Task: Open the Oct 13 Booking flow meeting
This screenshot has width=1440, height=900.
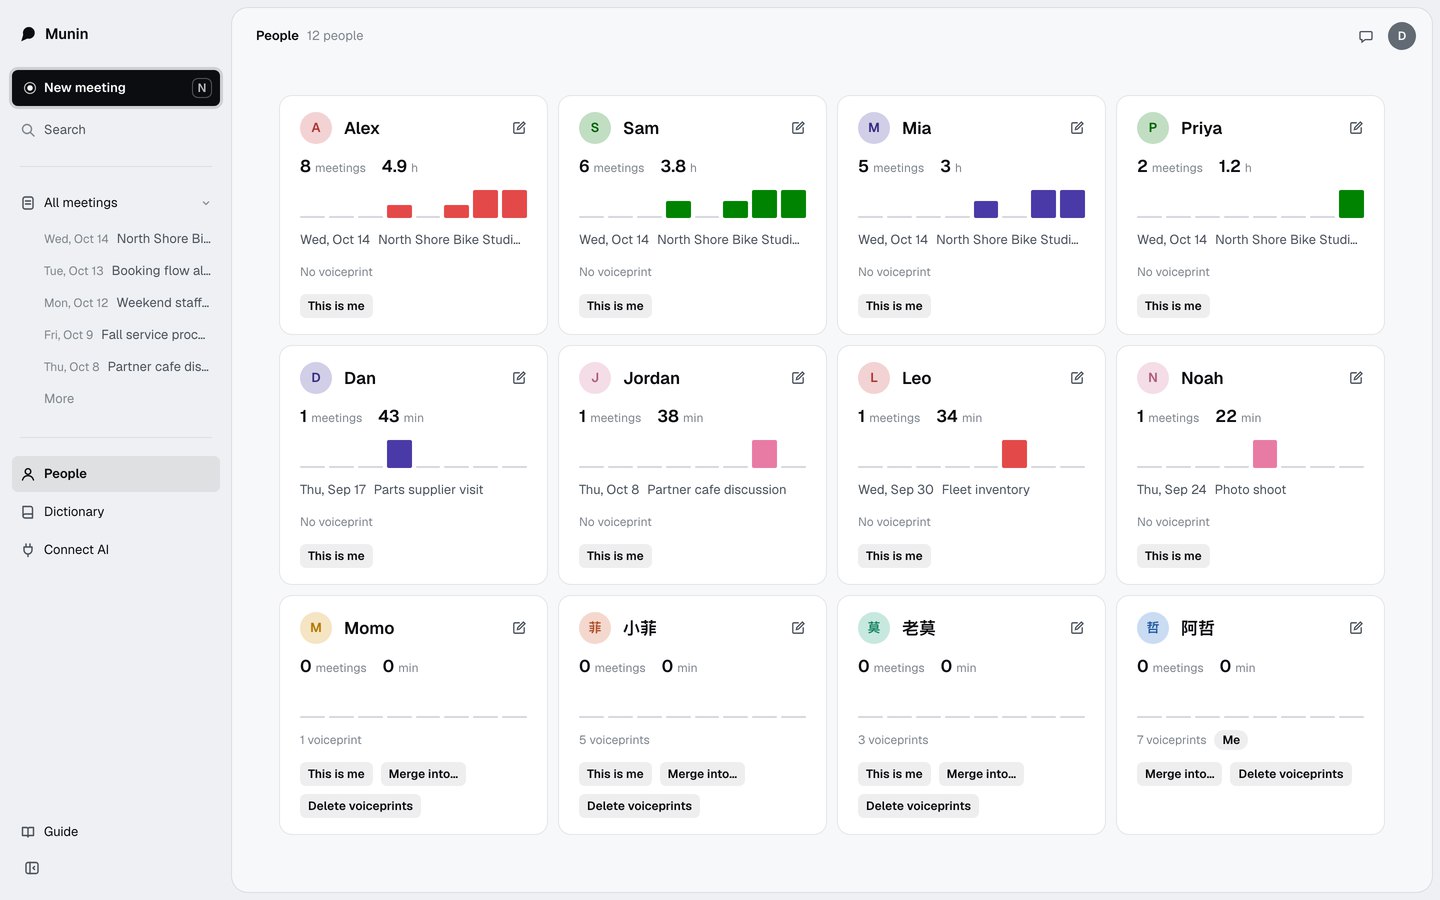Action: (x=127, y=271)
